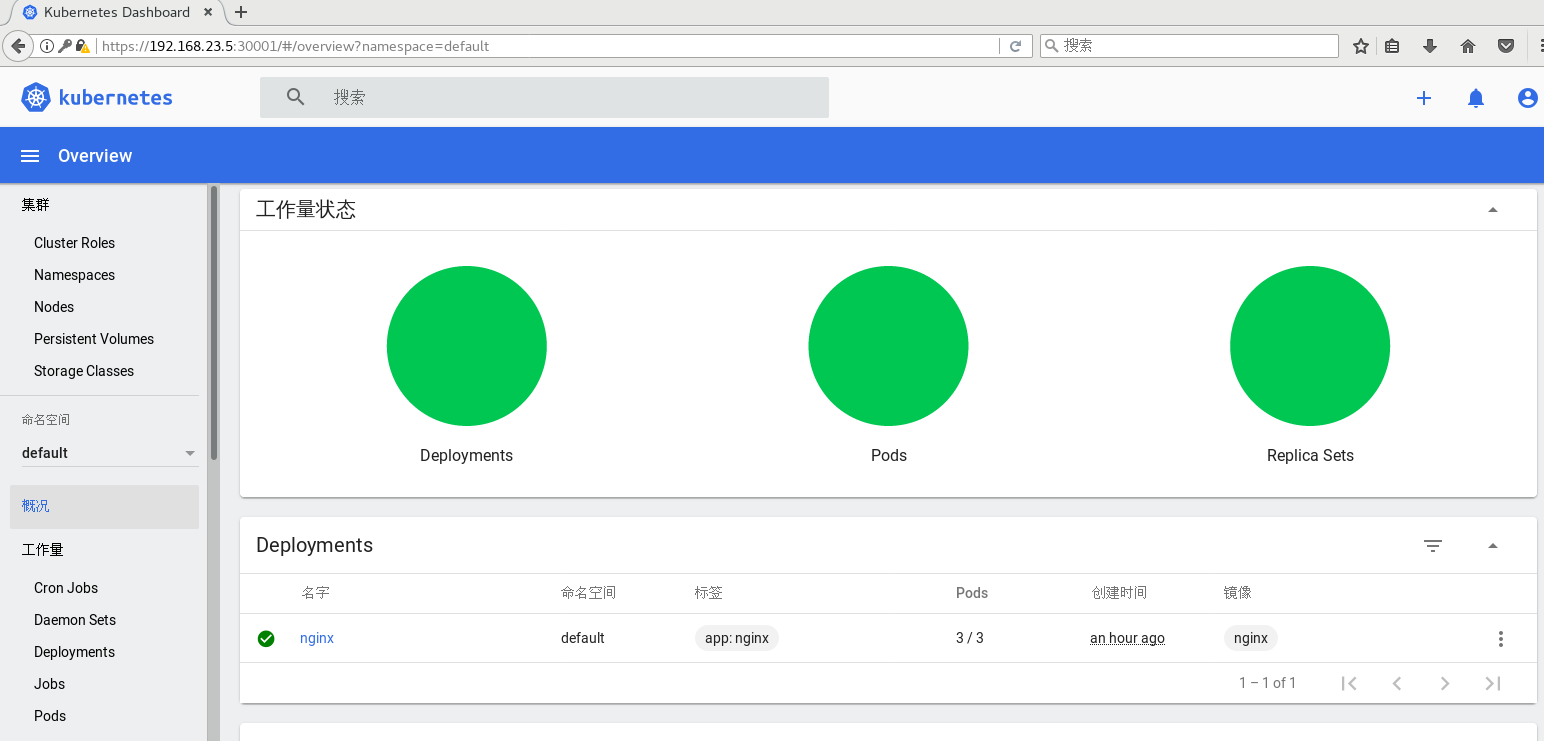The image size is (1544, 741).
Task: Click the browser back arrow
Action: tap(18, 46)
